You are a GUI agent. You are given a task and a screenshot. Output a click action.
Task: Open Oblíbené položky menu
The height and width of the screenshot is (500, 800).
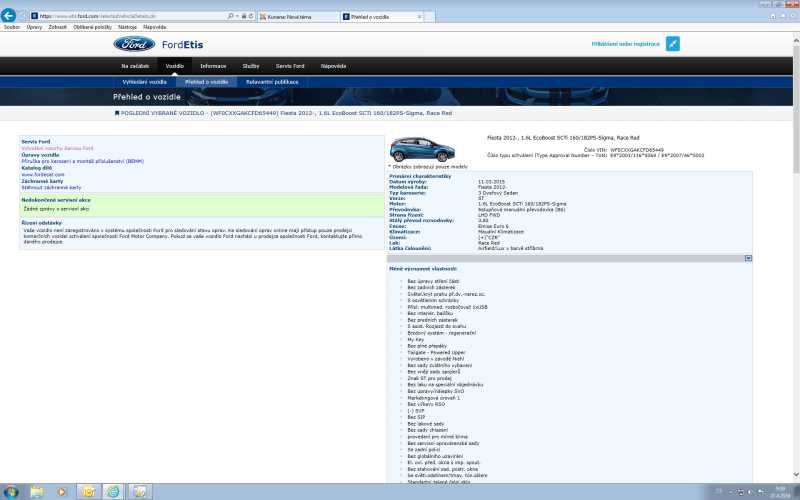pos(92,27)
